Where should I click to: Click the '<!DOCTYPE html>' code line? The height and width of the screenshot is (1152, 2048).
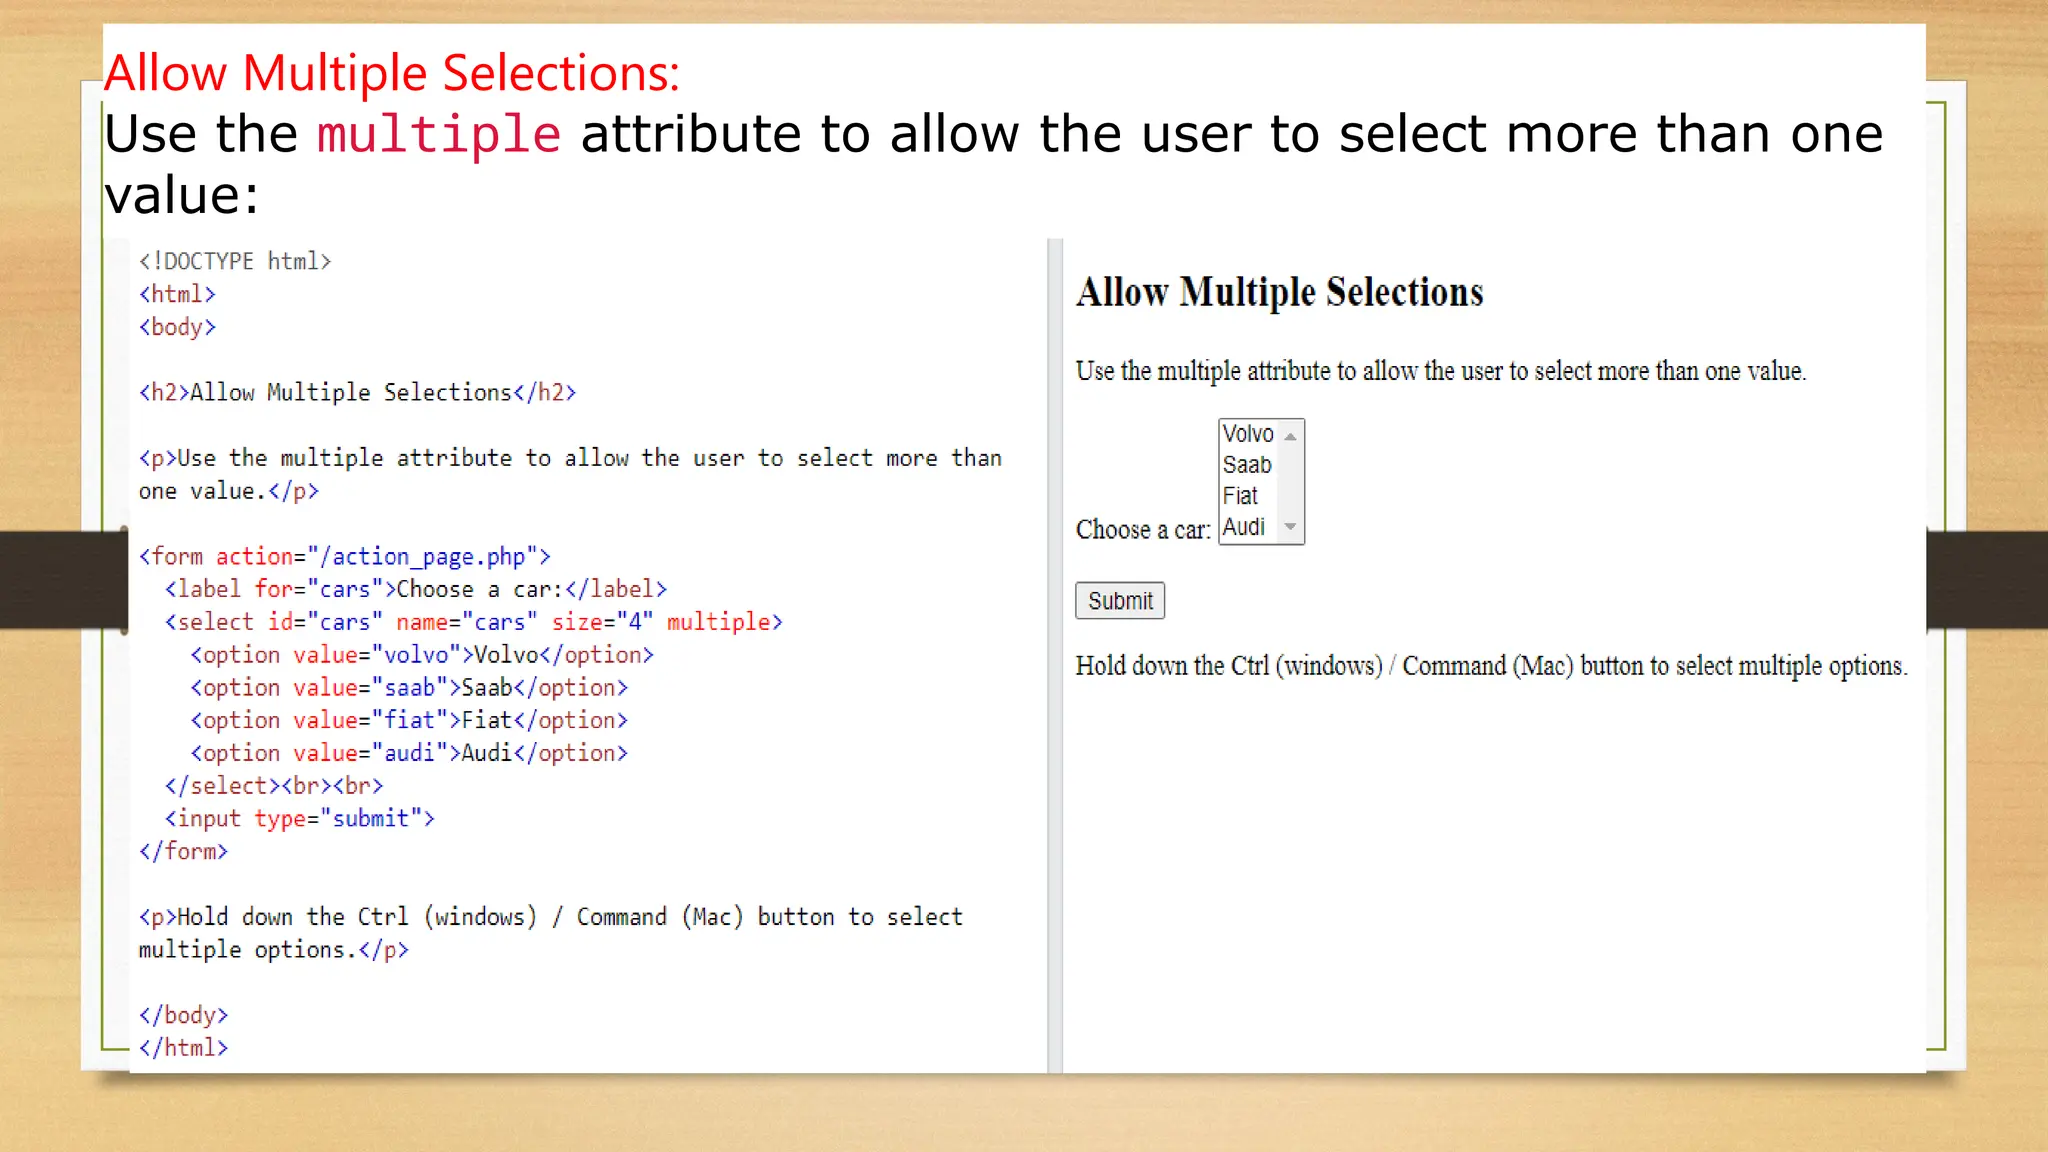pyautogui.click(x=235, y=262)
